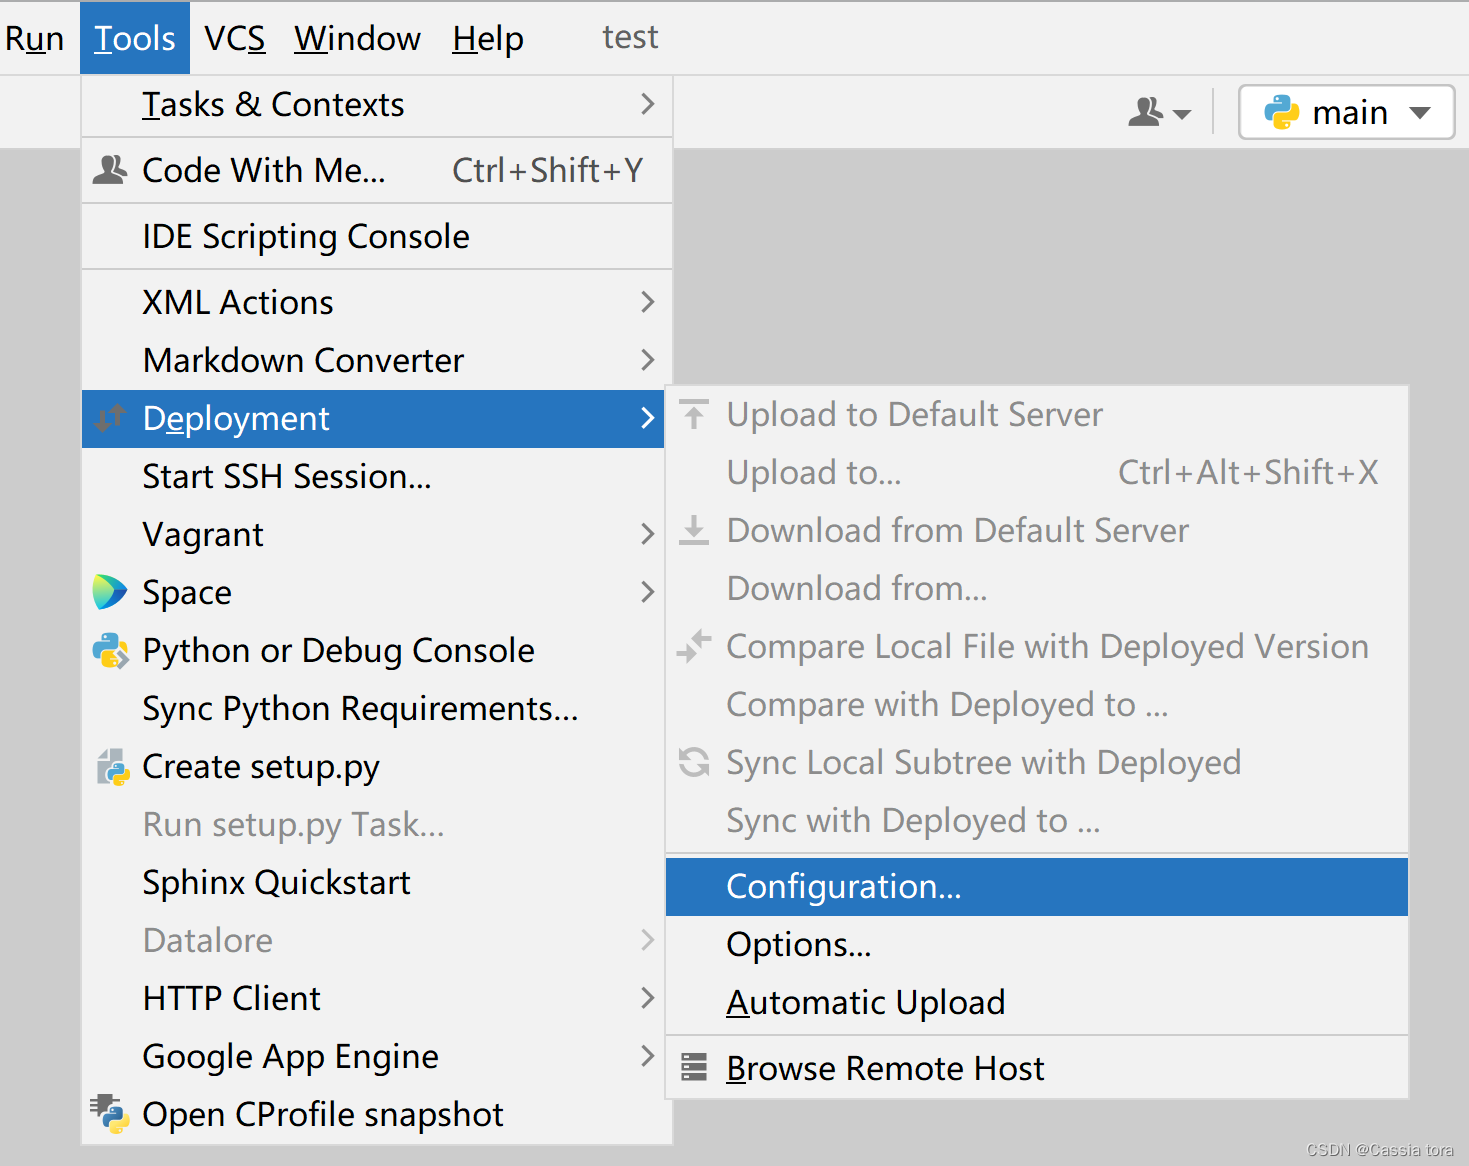This screenshot has height=1166, width=1469.
Task: Click the Space logo icon
Action: coord(110,592)
